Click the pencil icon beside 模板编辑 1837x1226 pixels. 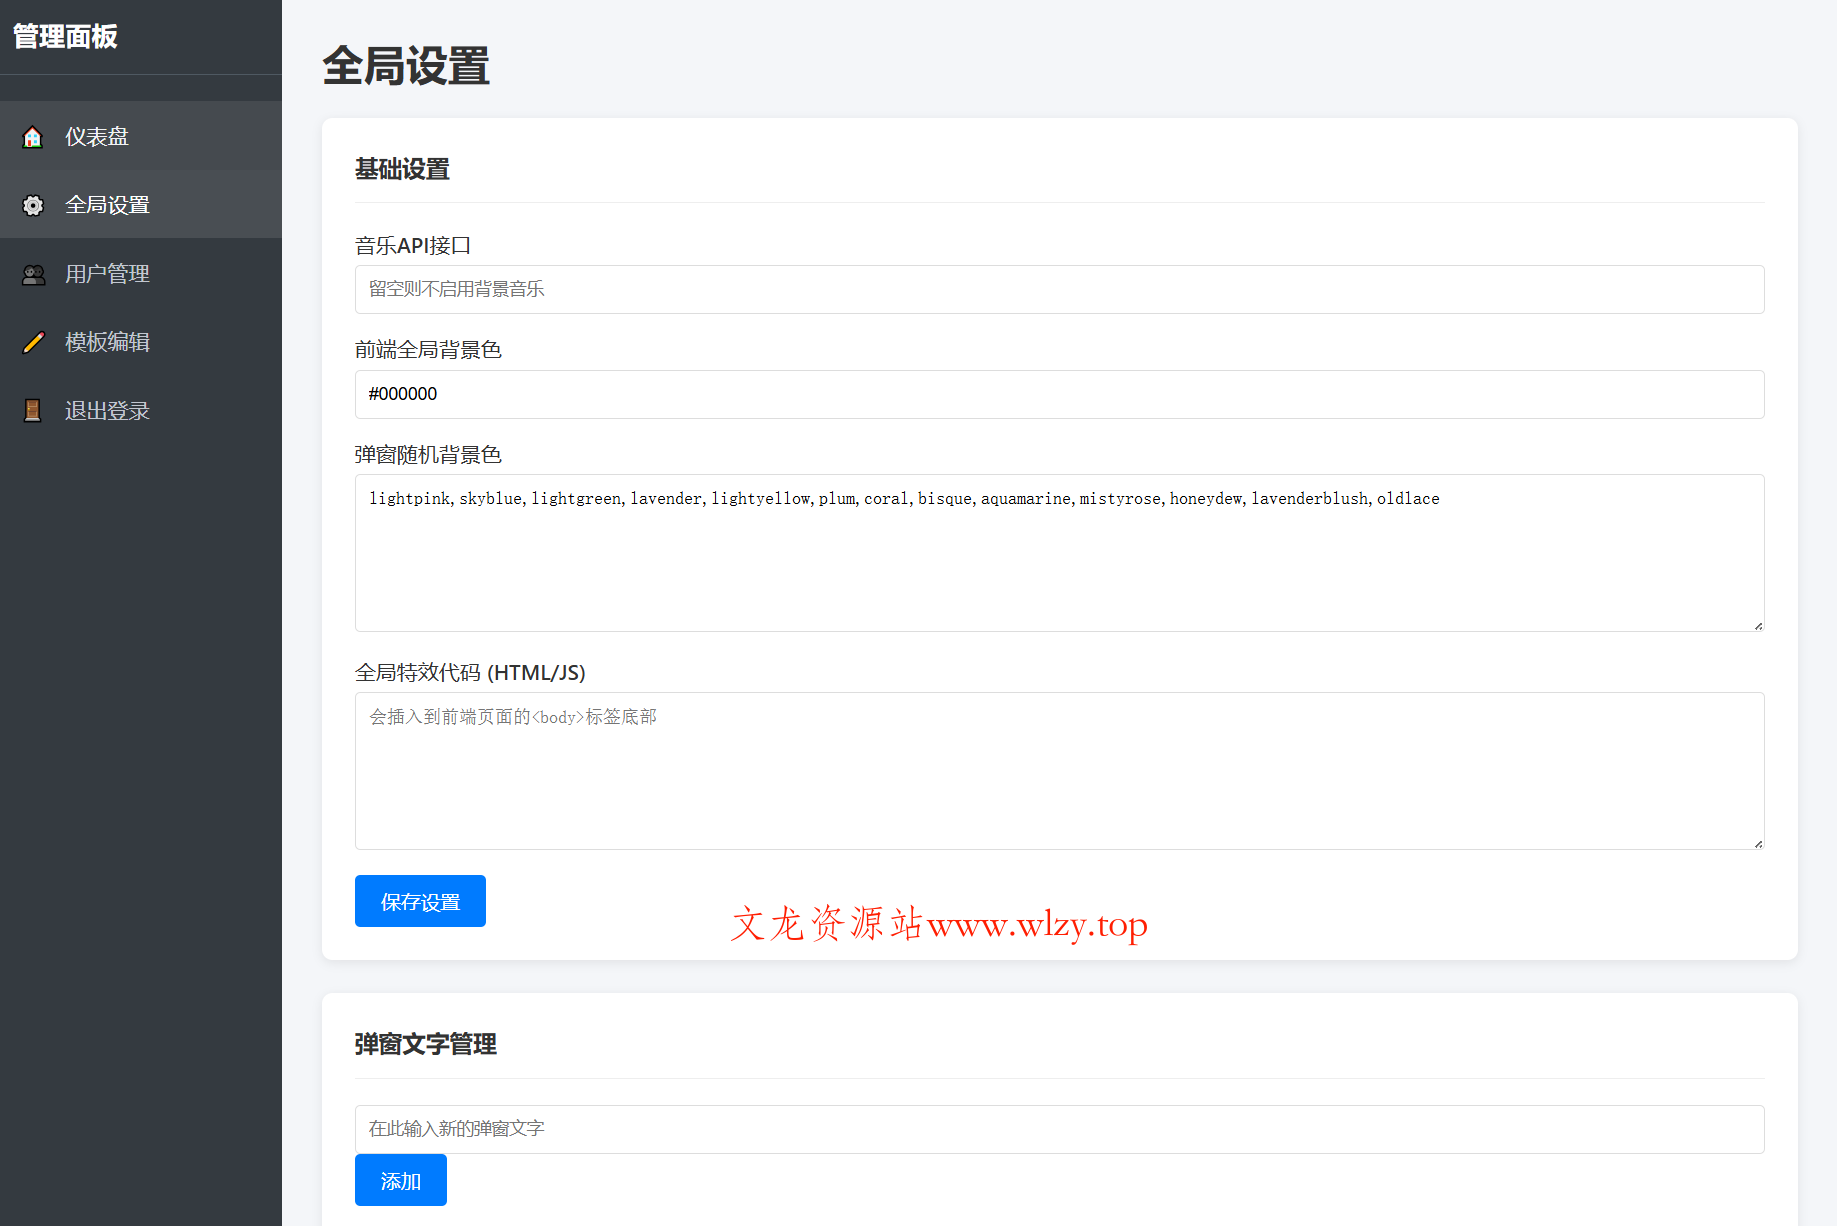(33, 342)
